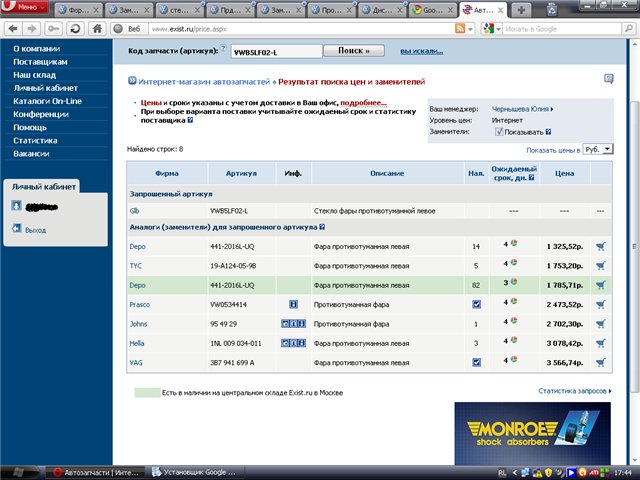Open the RSS feed dropdown arrow
This screenshot has height=480, width=640.
[x=470, y=29]
